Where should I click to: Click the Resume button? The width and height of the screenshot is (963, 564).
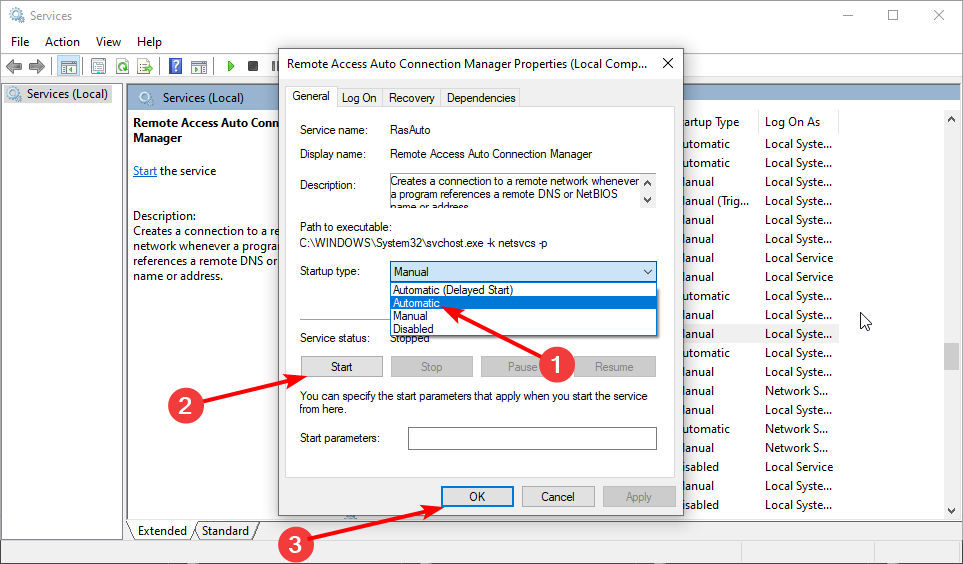point(614,367)
